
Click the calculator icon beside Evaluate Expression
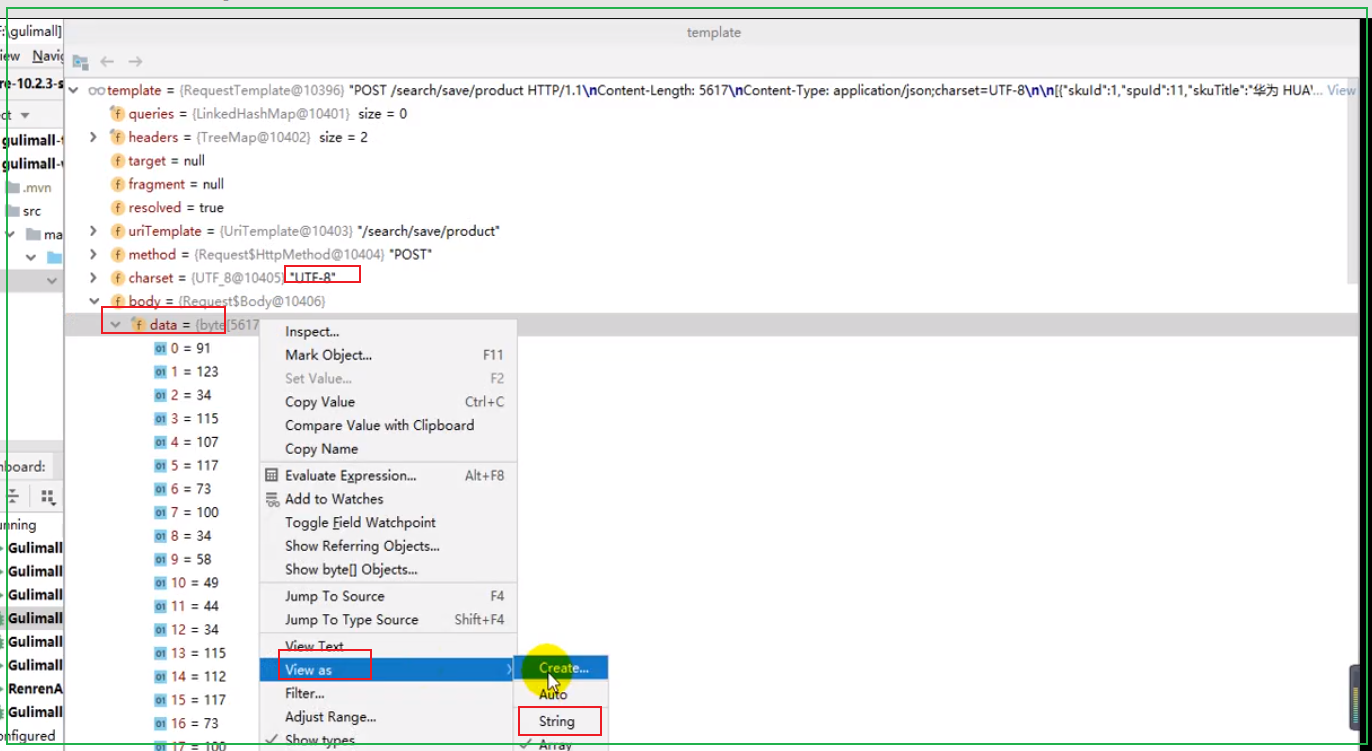tap(272, 476)
